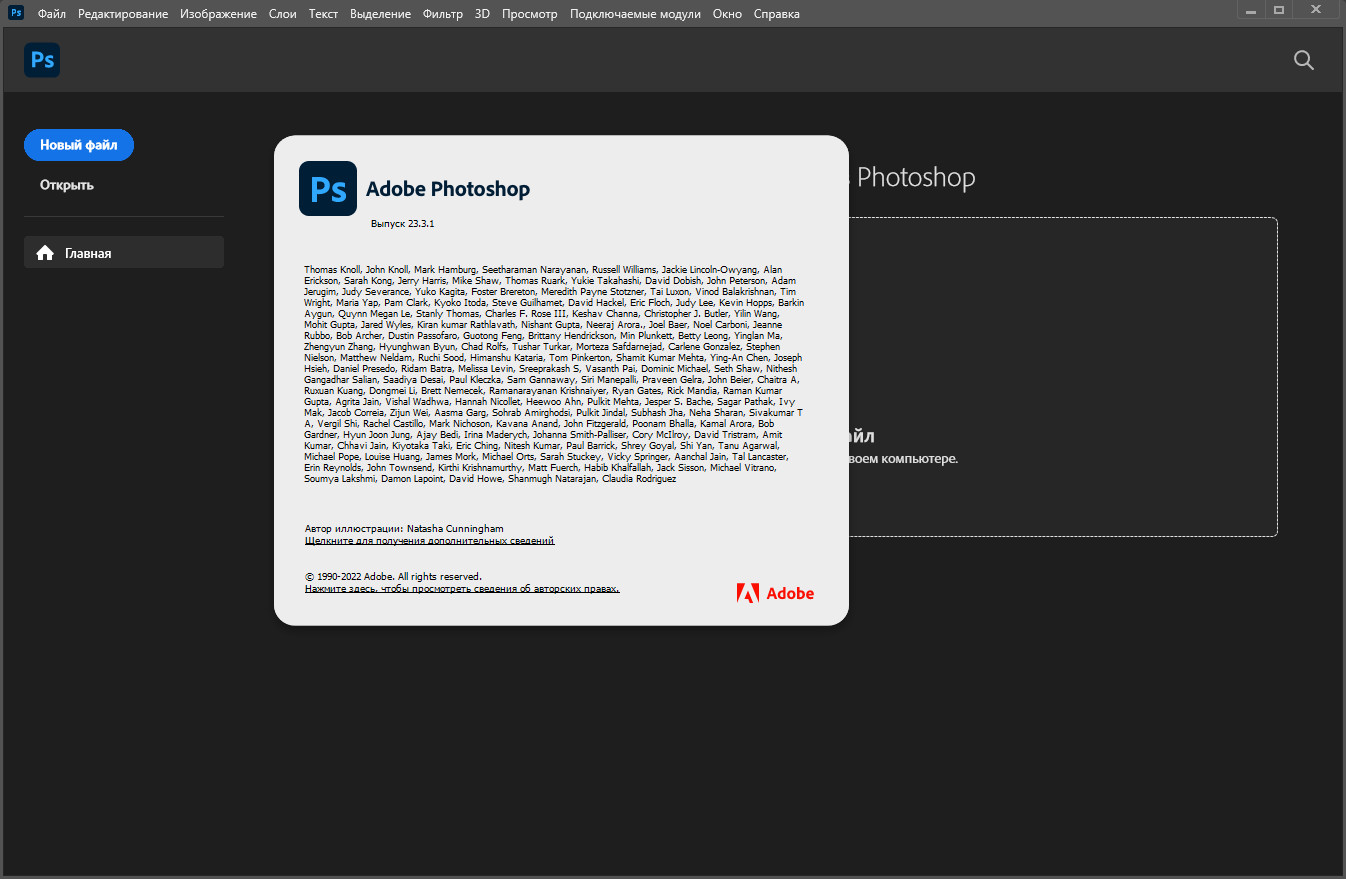Open the copyright information link

click(462, 589)
